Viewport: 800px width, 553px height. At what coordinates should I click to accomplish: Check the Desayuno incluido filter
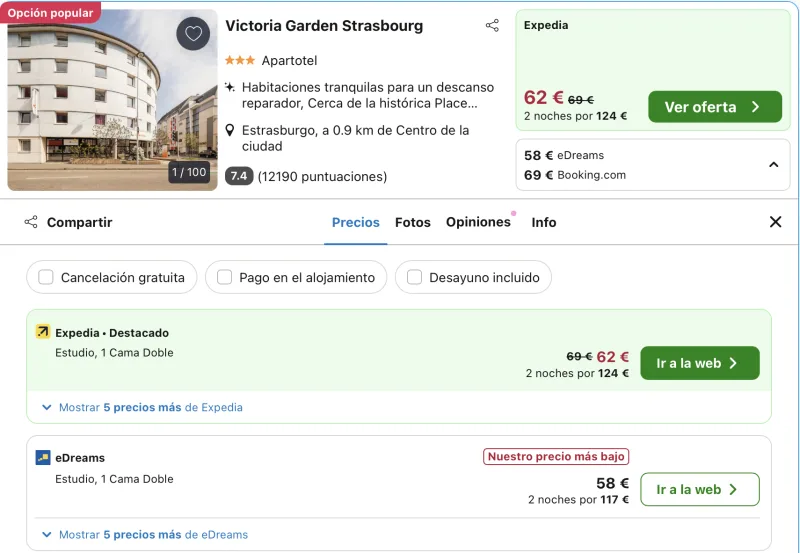click(x=414, y=277)
